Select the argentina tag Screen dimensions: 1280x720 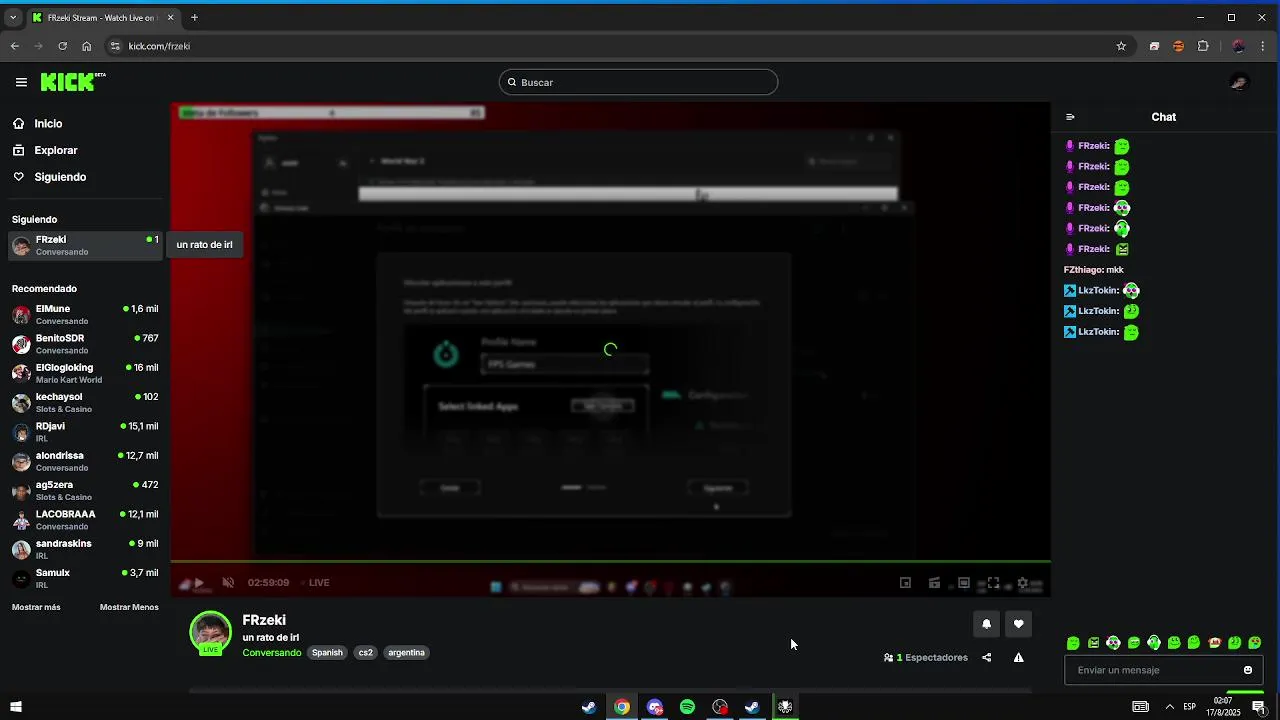[406, 652]
